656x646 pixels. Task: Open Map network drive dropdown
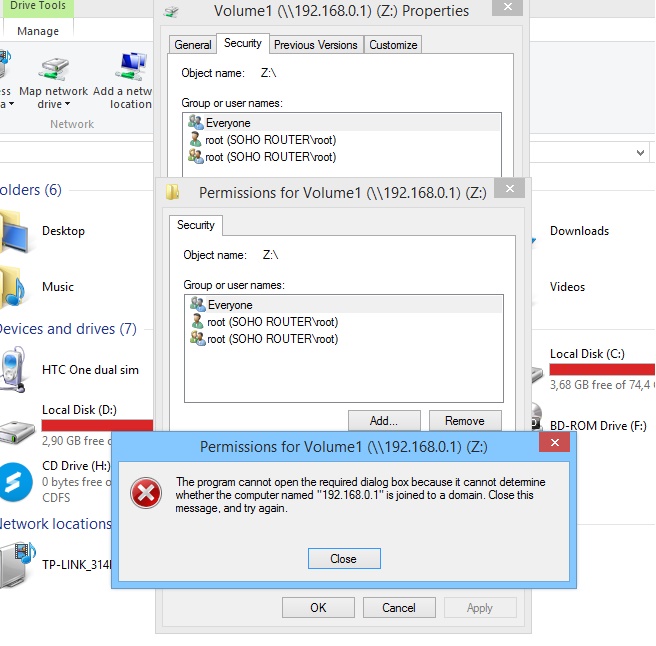click(x=68, y=104)
